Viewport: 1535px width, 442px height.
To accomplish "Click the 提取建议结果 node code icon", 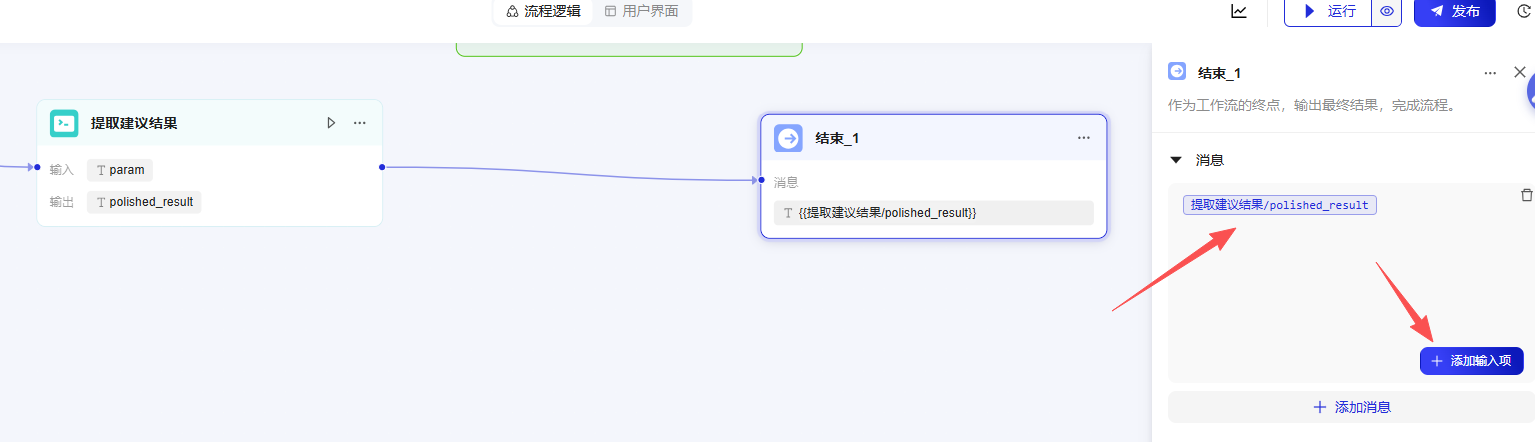I will point(64,123).
